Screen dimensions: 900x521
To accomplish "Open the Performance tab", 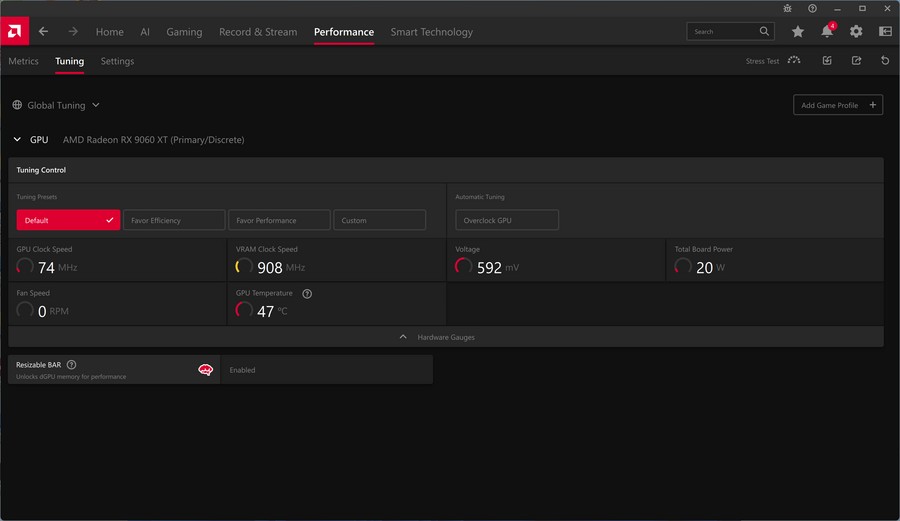I will tap(344, 32).
